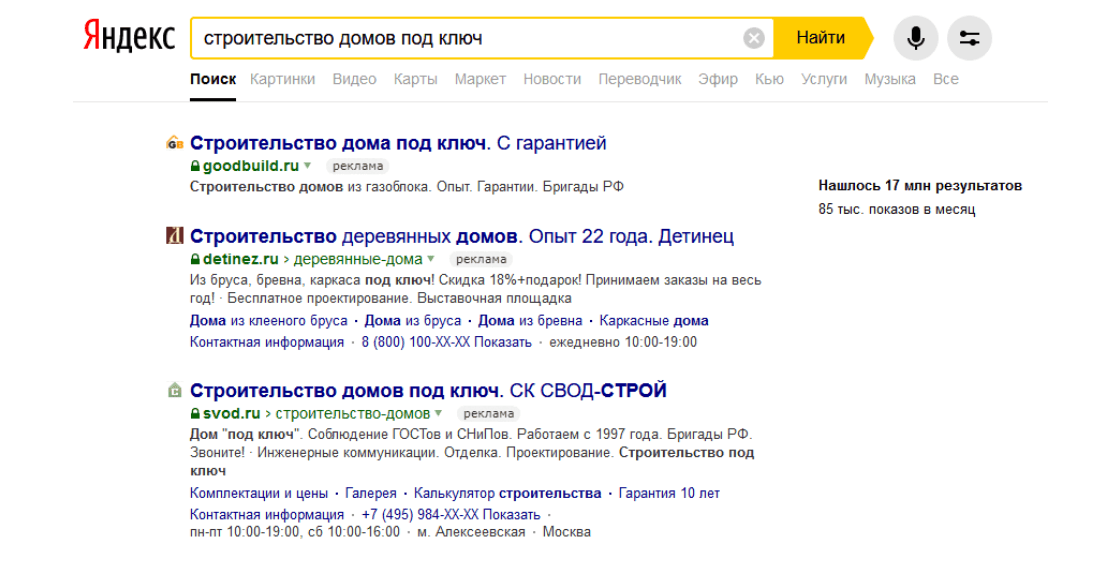Show the hidden 8 (800) phone number
Image resolution: width=1096 pixels, height=570 pixels.
(446, 342)
